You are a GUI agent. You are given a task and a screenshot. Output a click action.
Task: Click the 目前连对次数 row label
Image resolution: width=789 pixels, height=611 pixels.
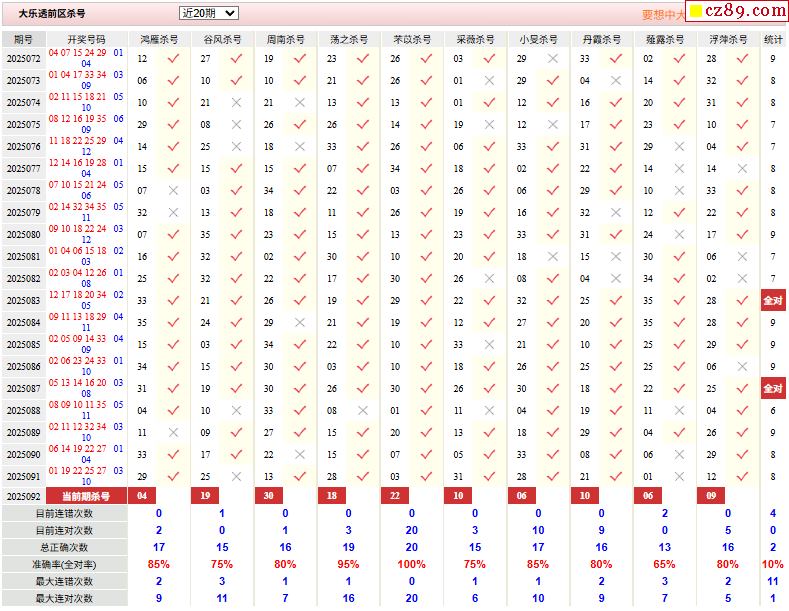(x=64, y=530)
